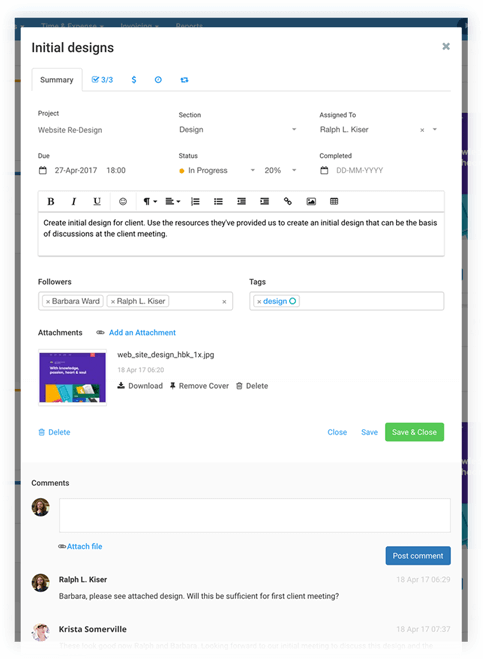This screenshot has height=659, width=483.
Task: Insert emoji via the smiley icon
Action: point(123,202)
